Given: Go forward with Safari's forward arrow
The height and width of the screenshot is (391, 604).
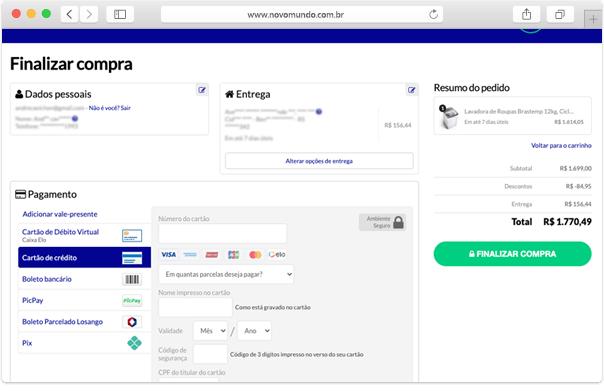Looking at the screenshot, I should [x=89, y=15].
